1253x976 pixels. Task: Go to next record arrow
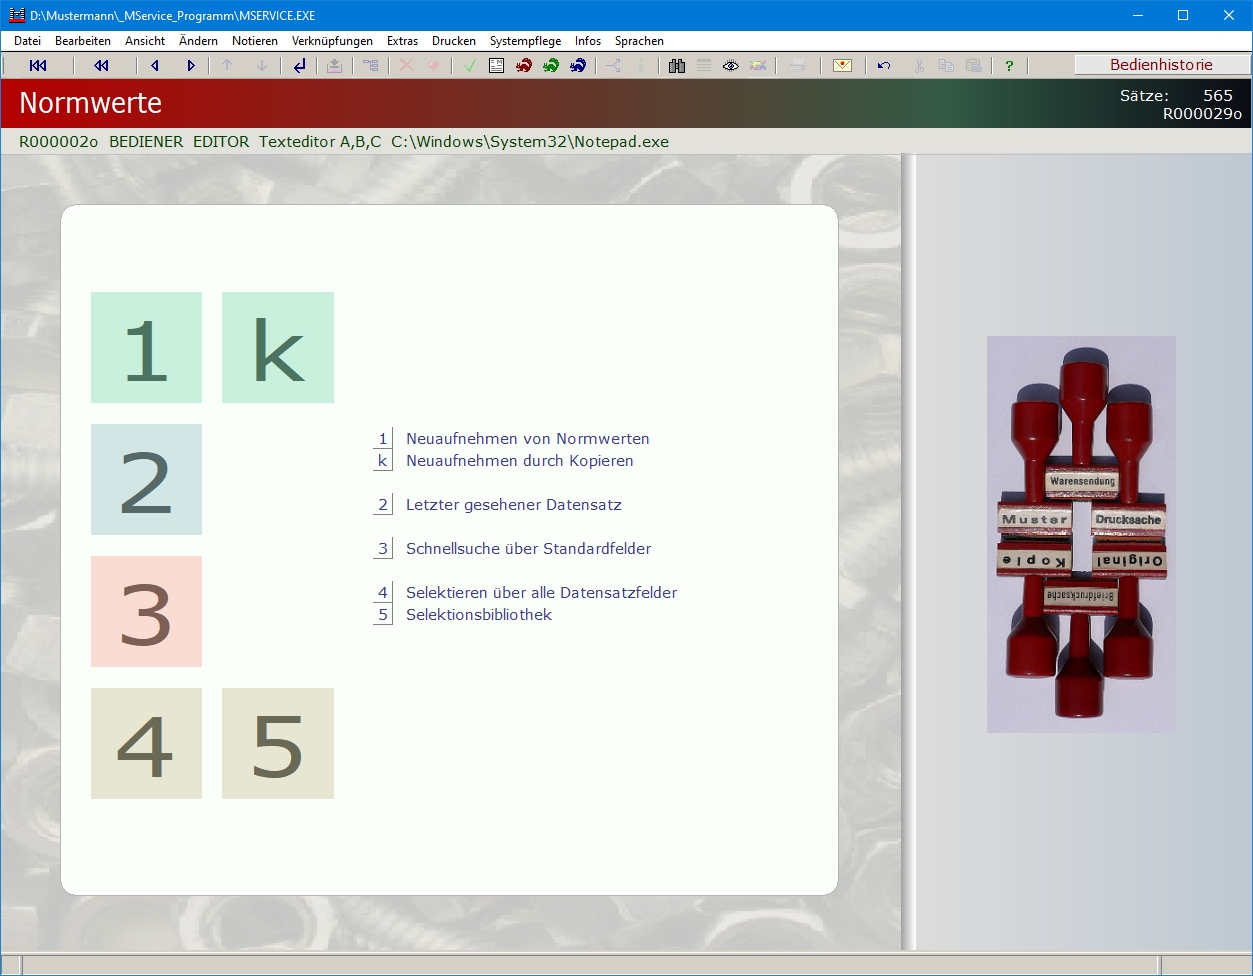pos(191,66)
